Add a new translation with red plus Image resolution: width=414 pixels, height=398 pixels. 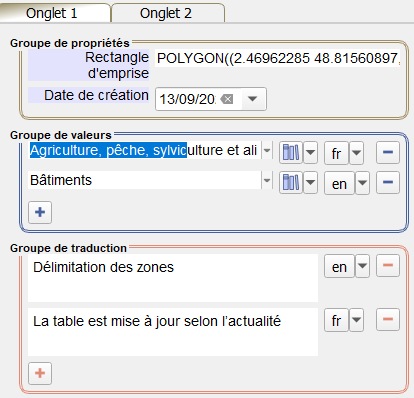tap(40, 373)
